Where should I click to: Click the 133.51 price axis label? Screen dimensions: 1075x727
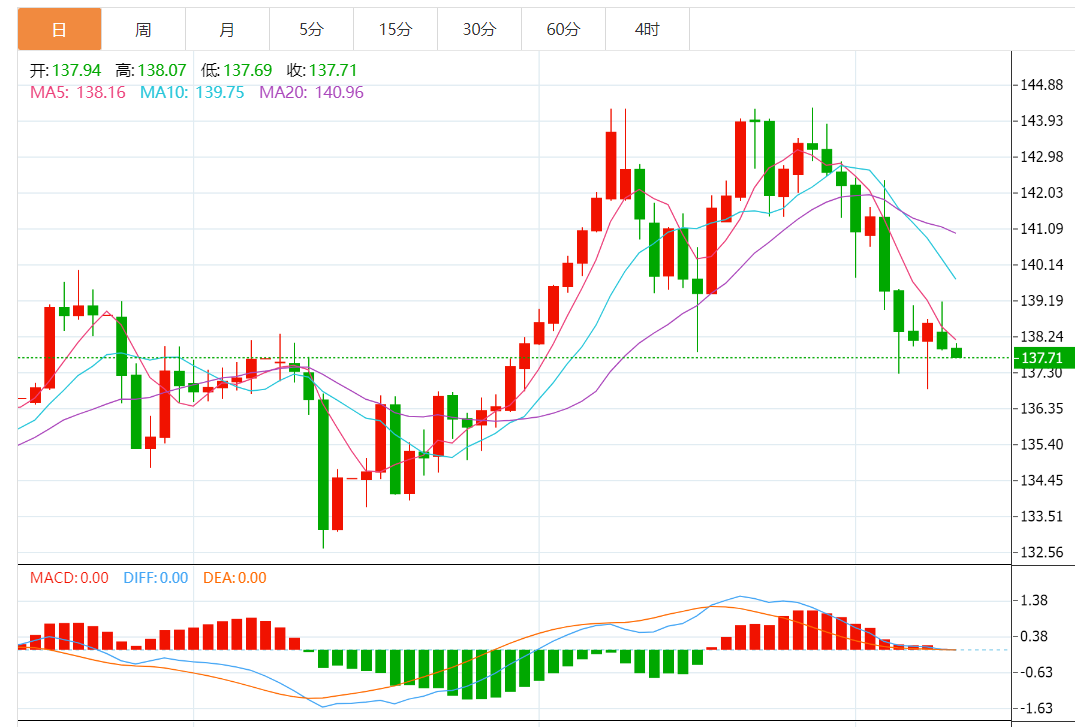1041,516
